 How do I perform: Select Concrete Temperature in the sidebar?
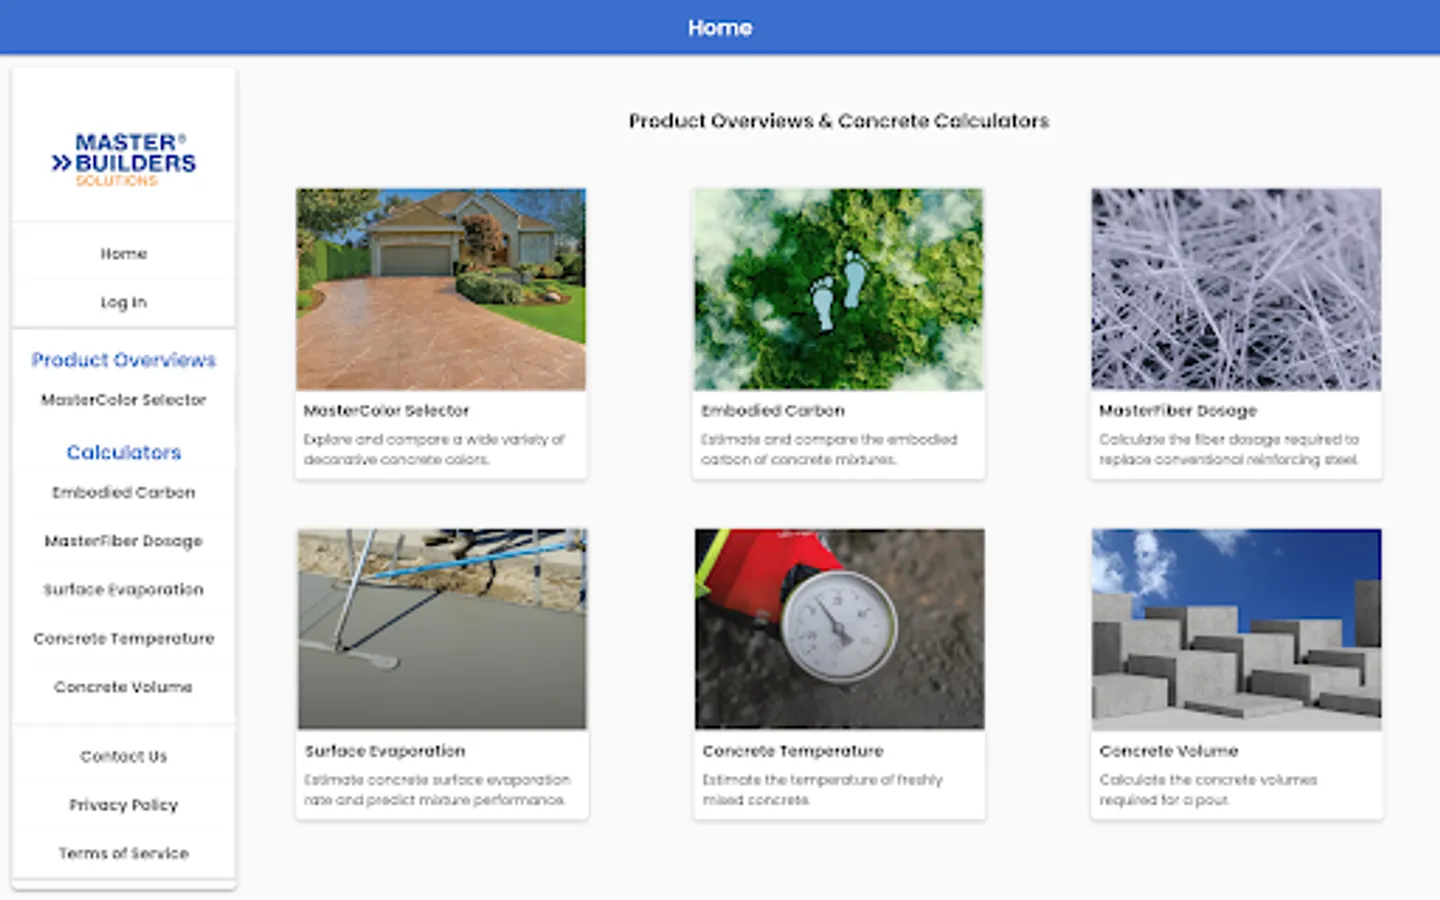[124, 638]
